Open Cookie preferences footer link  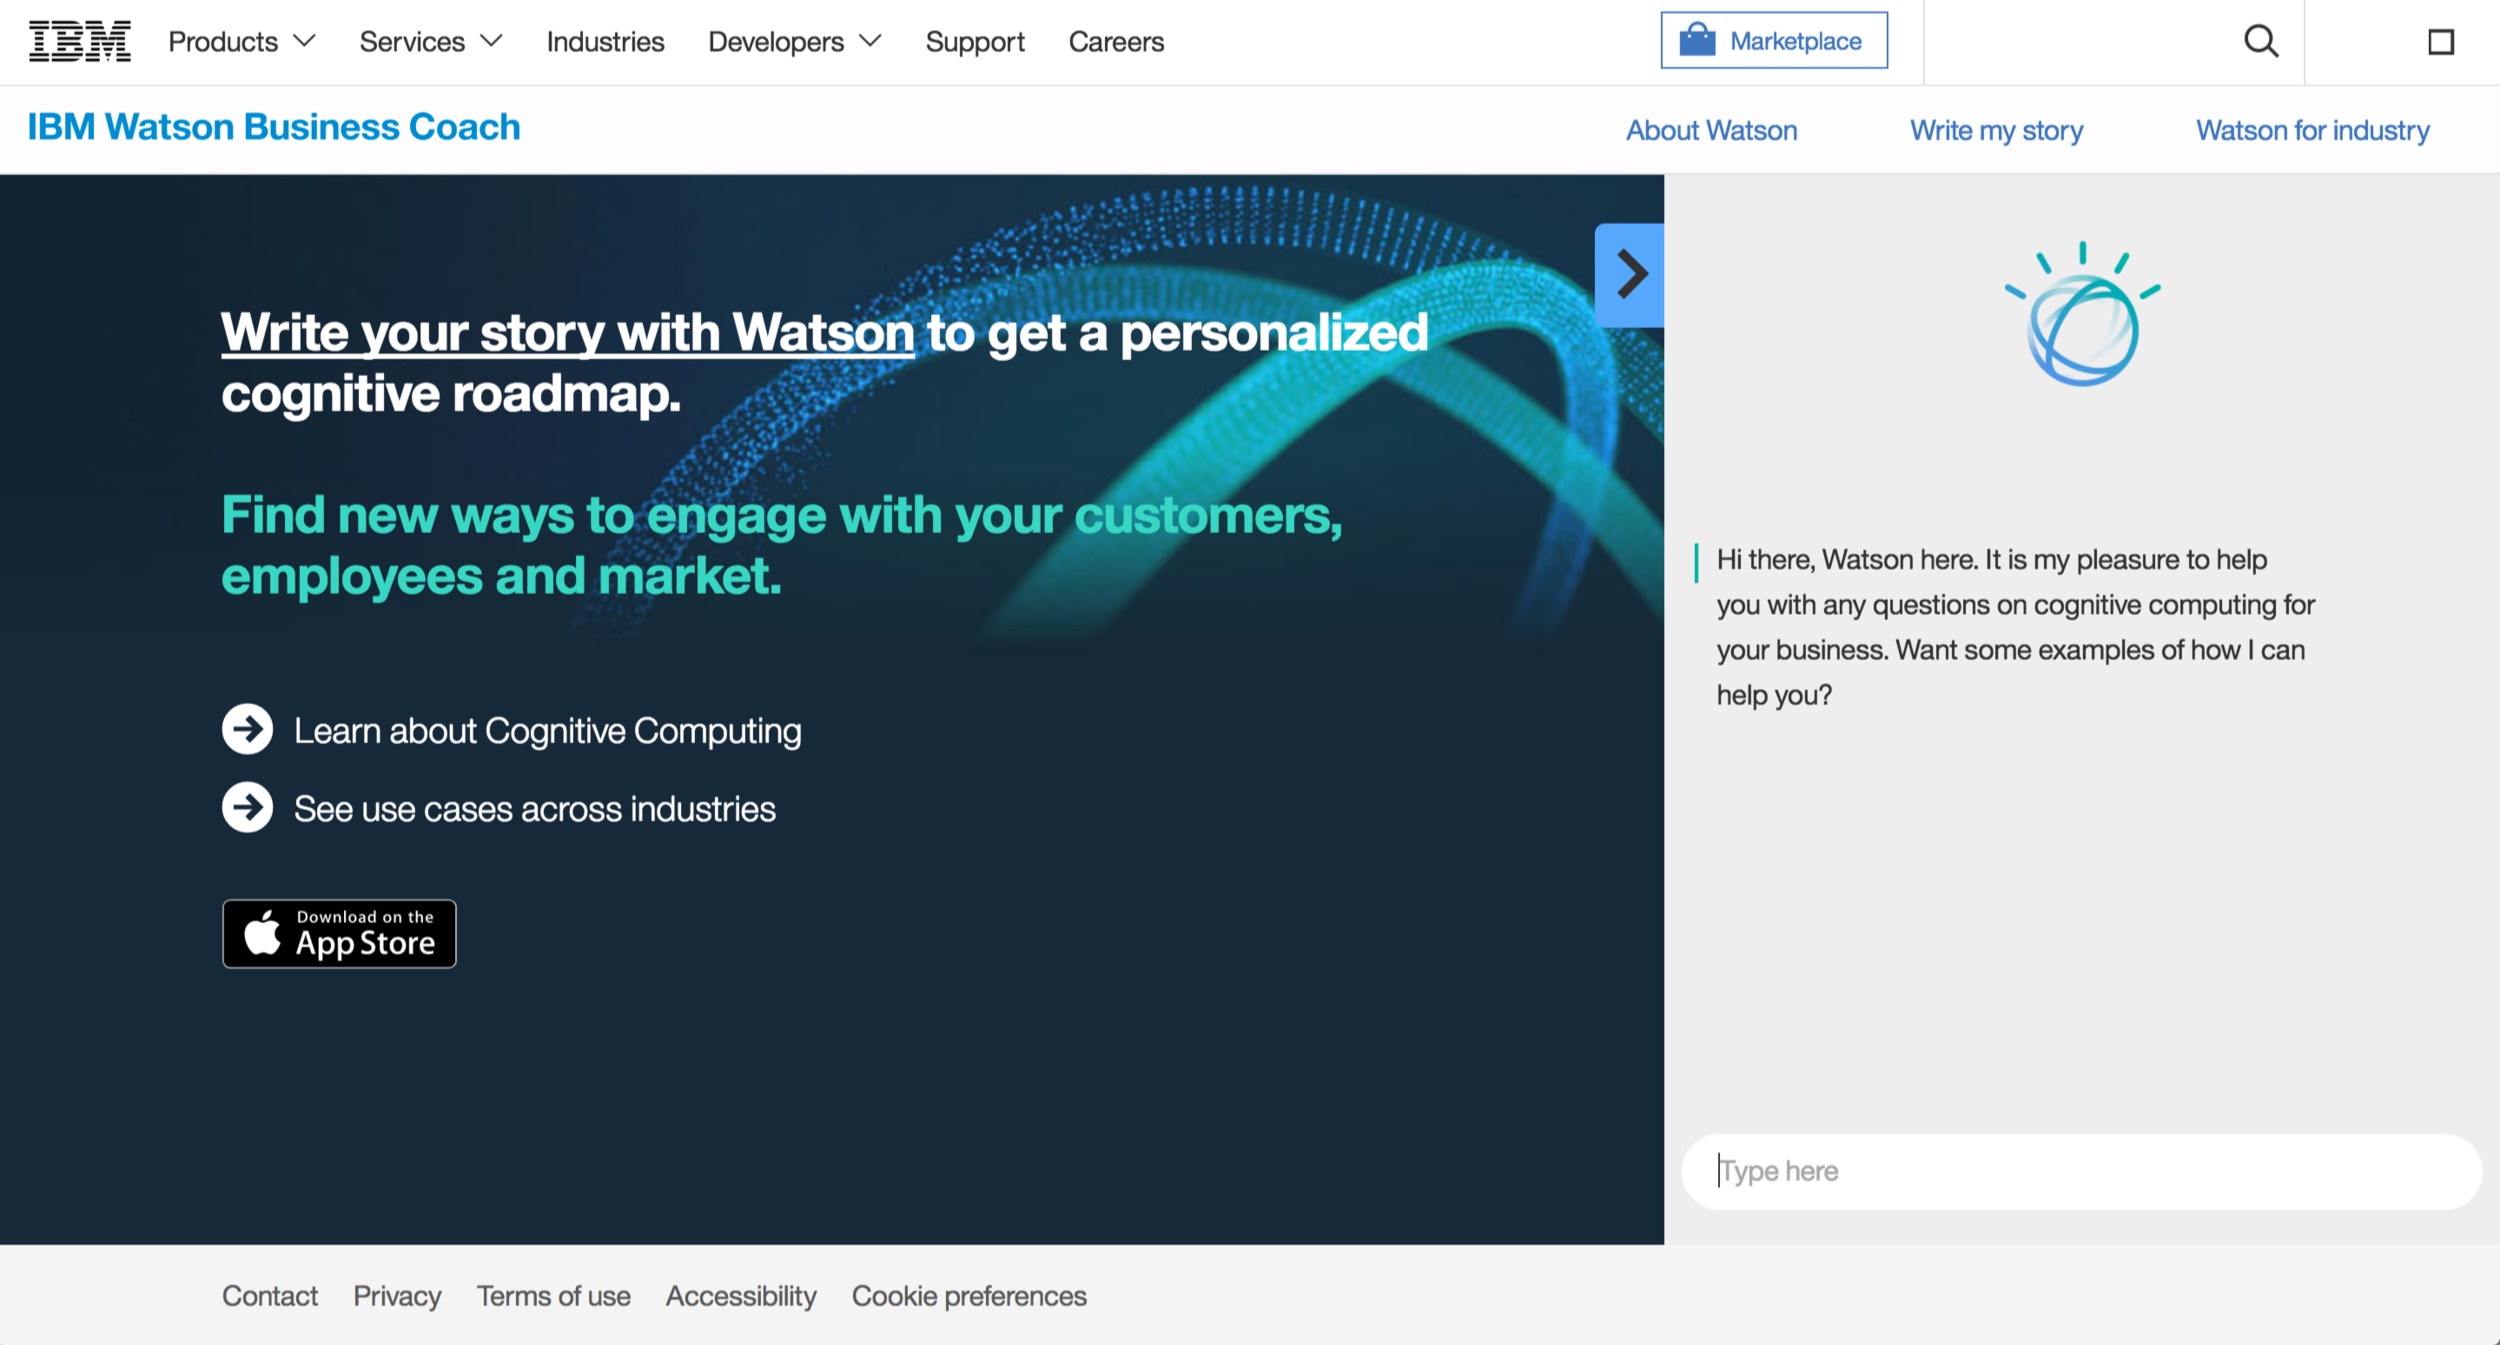(x=969, y=1296)
